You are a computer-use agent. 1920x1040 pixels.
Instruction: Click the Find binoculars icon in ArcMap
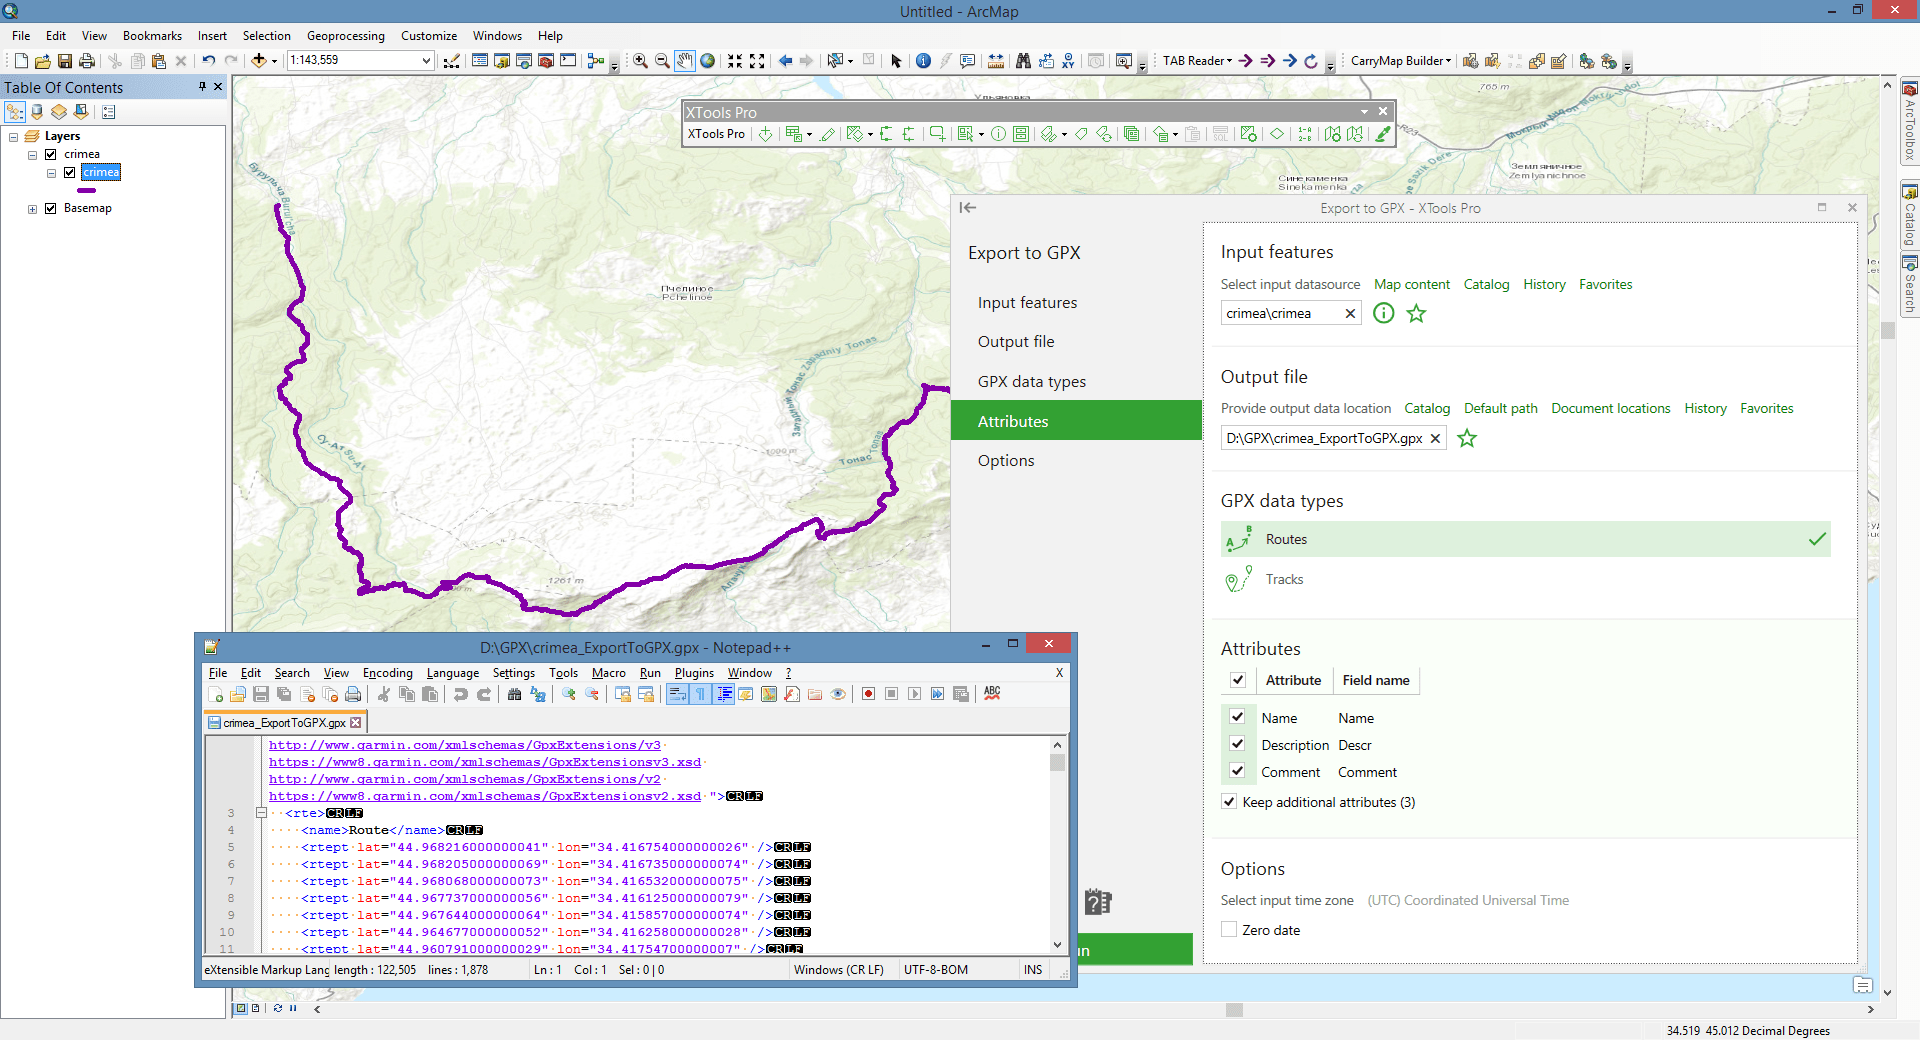[x=1023, y=61]
